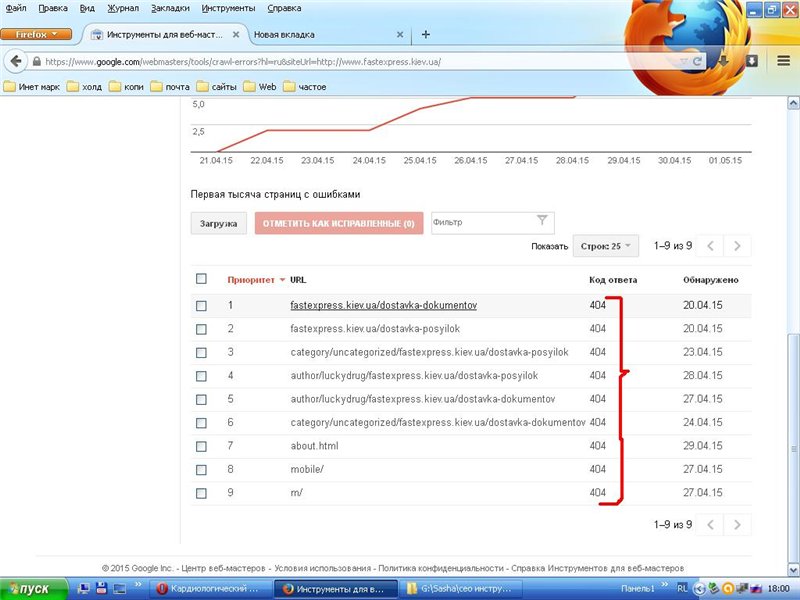Click the browser back arrow button
800x600 pixels.
16,61
